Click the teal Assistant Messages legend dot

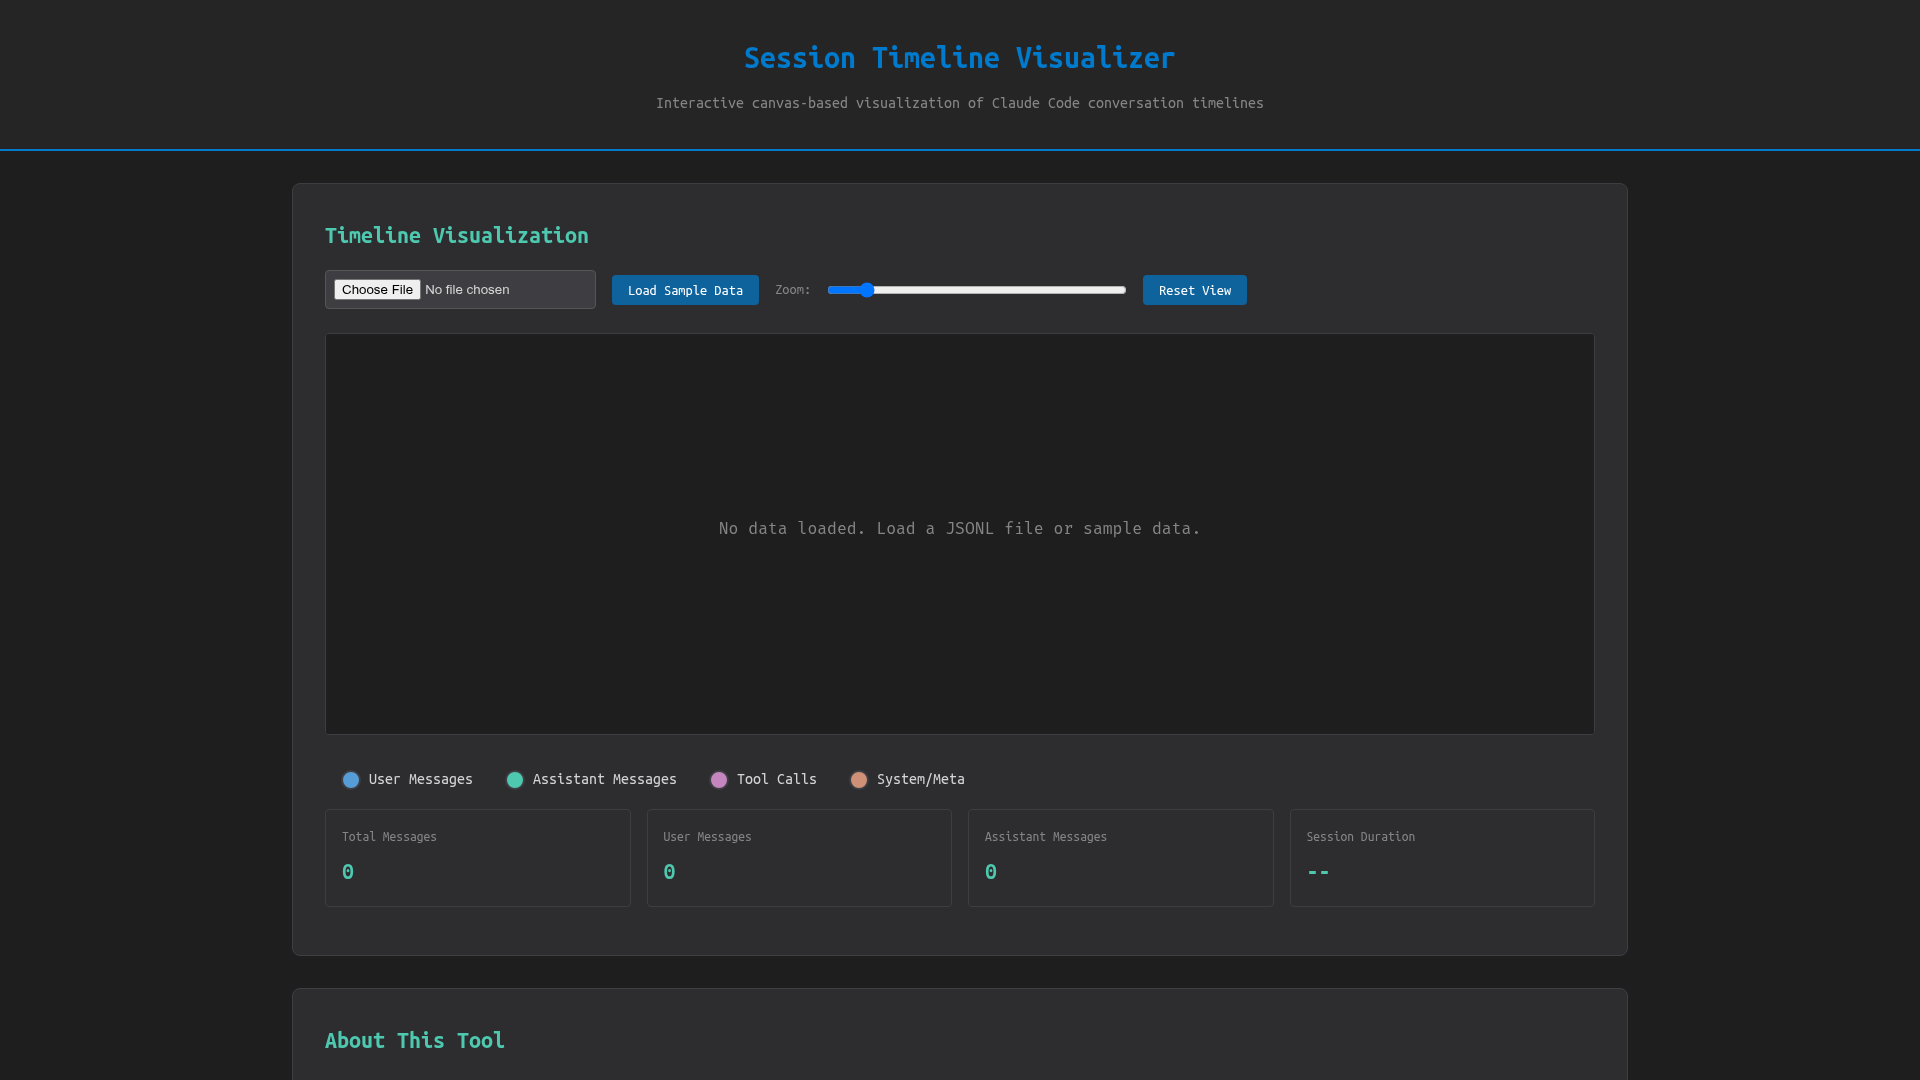click(515, 780)
